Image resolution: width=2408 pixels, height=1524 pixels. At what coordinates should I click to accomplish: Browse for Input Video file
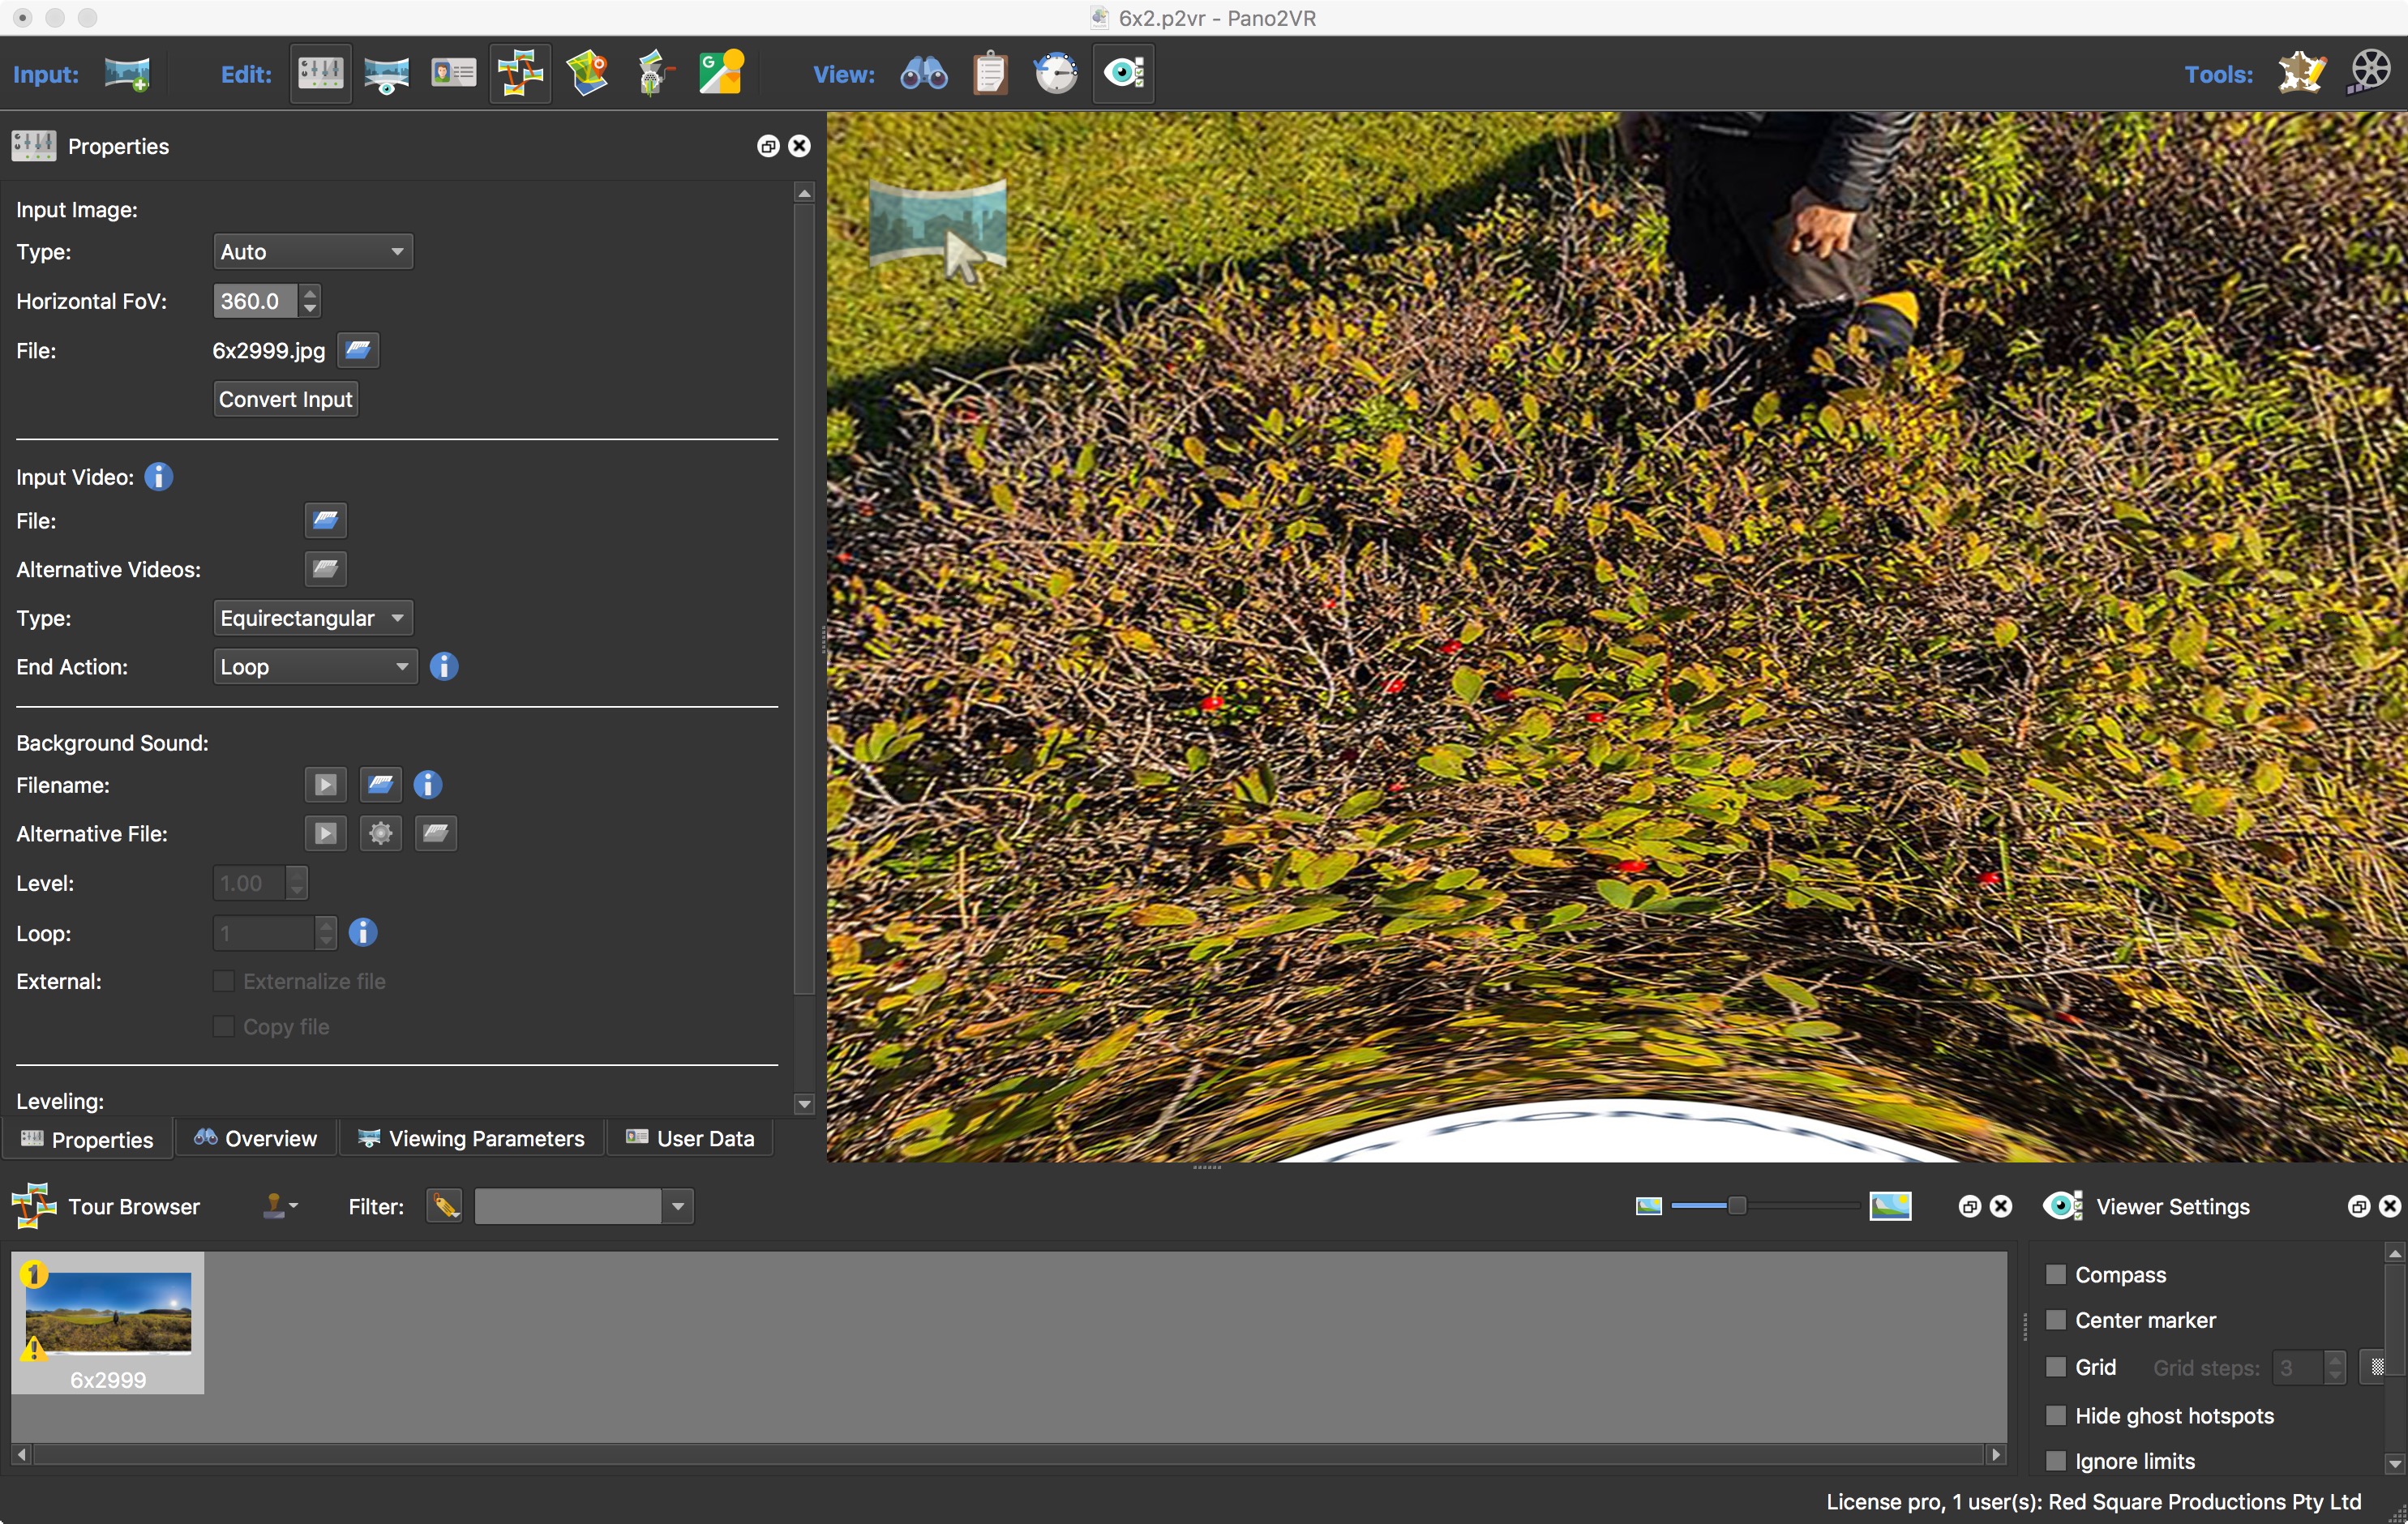[325, 520]
